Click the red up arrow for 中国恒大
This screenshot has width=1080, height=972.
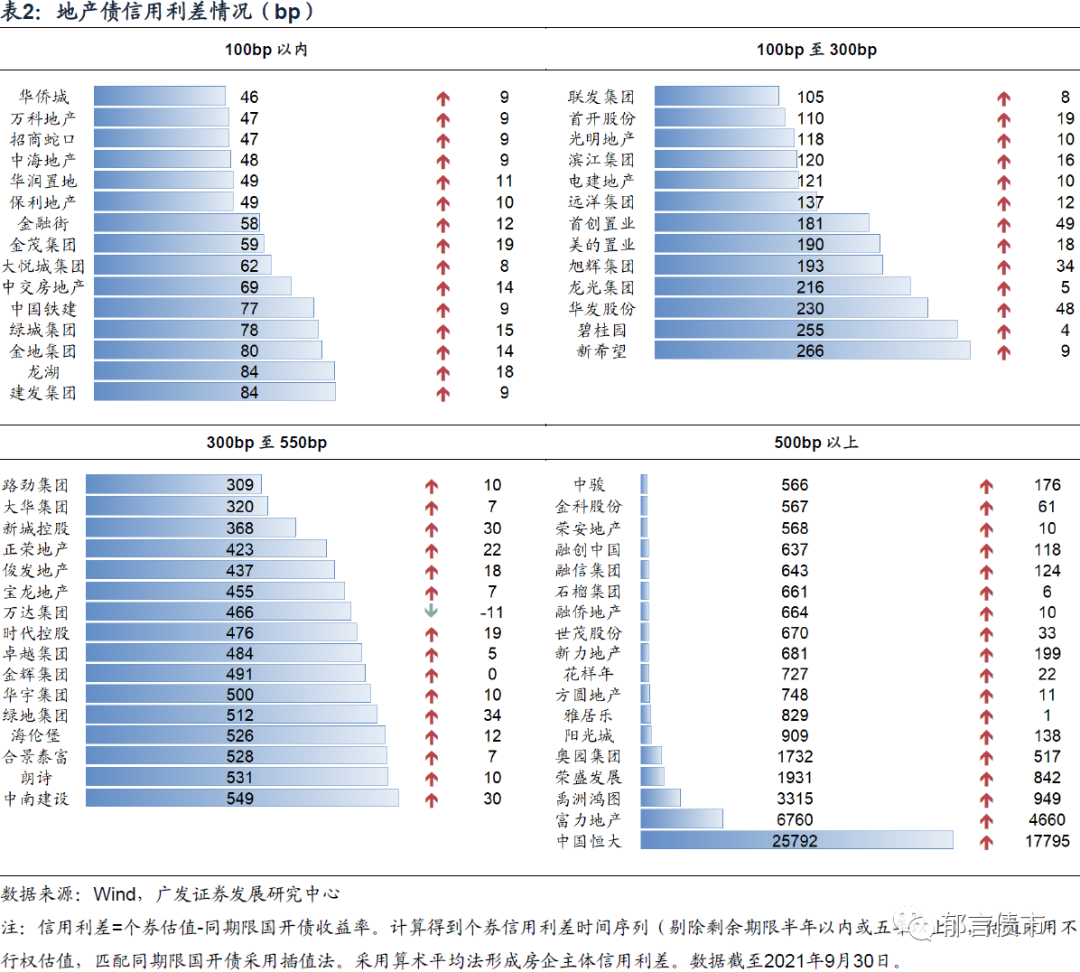986,842
